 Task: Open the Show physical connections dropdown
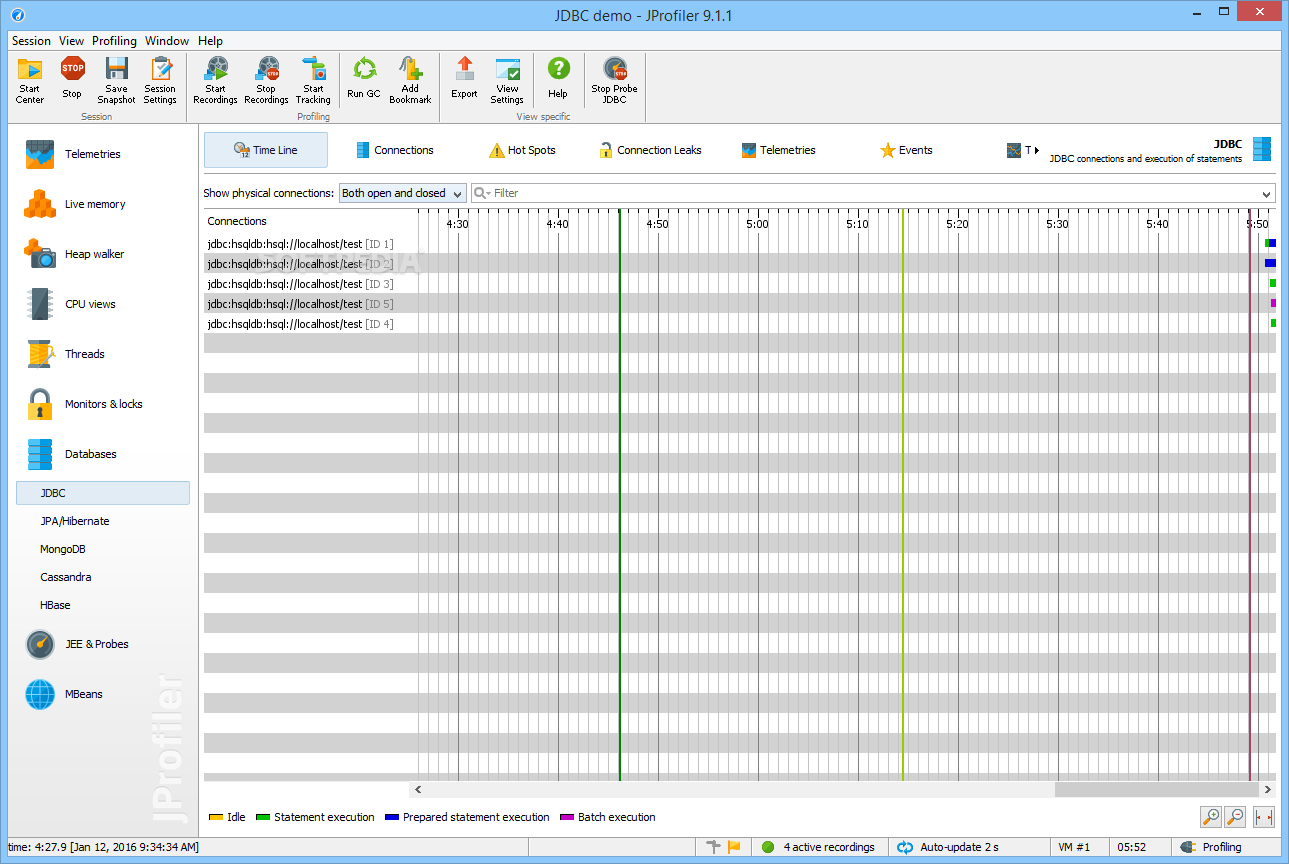[x=403, y=193]
